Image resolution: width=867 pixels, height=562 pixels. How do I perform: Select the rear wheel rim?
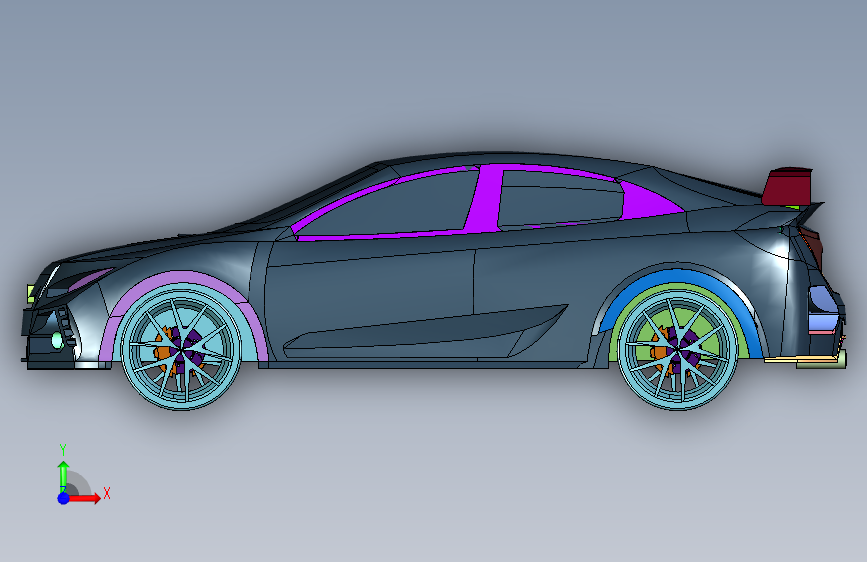(678, 349)
